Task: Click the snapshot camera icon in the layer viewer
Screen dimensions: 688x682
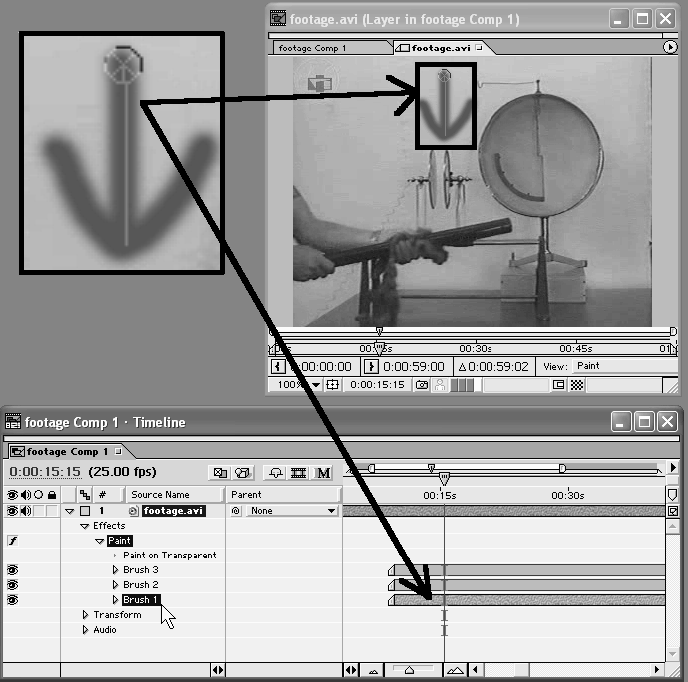Action: (x=422, y=384)
